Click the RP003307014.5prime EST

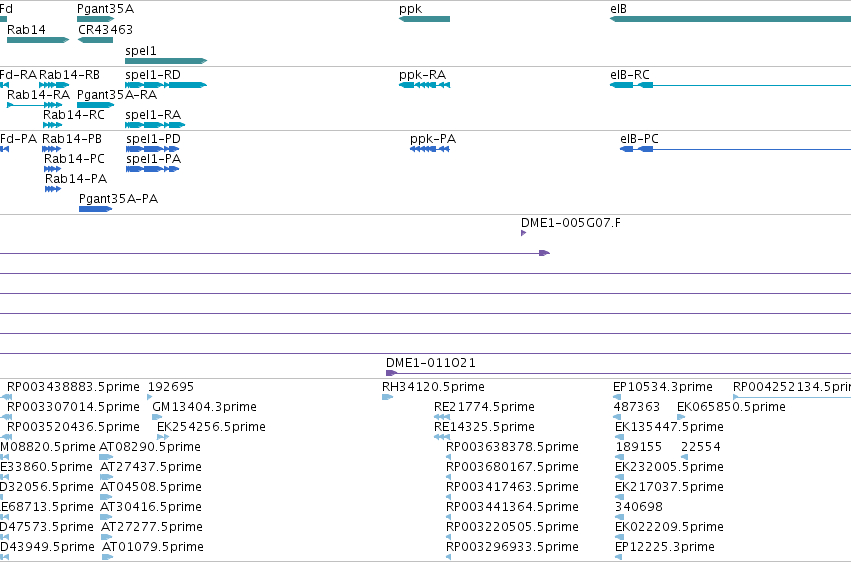[8, 417]
